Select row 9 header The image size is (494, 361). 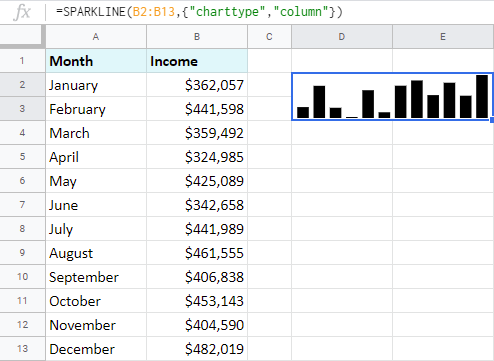(x=22, y=253)
